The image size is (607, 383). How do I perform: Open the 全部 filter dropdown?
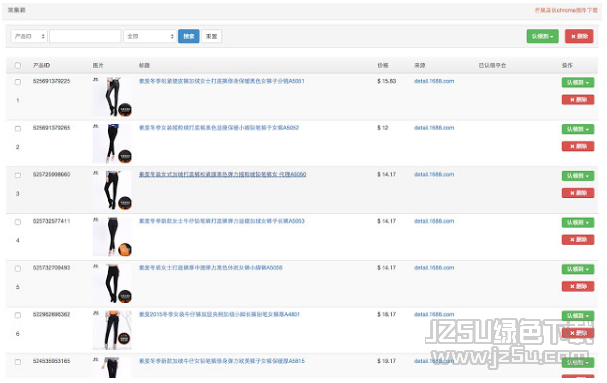pyautogui.click(x=150, y=36)
